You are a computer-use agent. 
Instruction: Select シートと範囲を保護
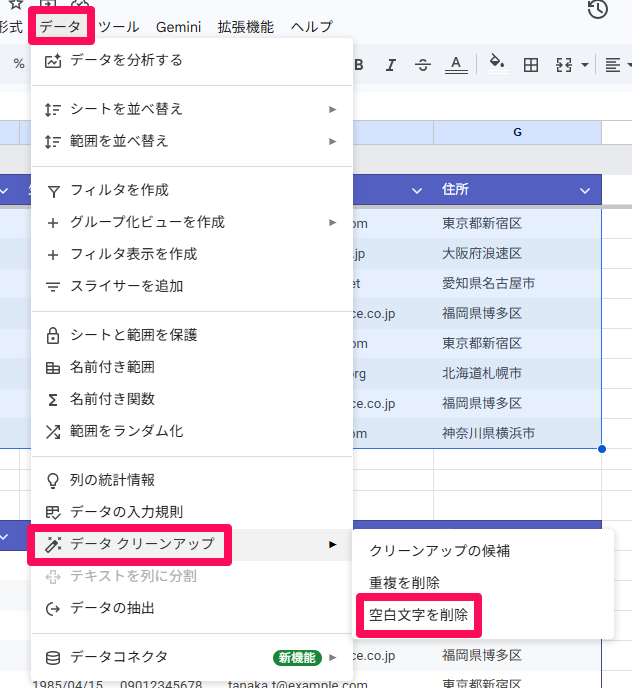coord(192,336)
